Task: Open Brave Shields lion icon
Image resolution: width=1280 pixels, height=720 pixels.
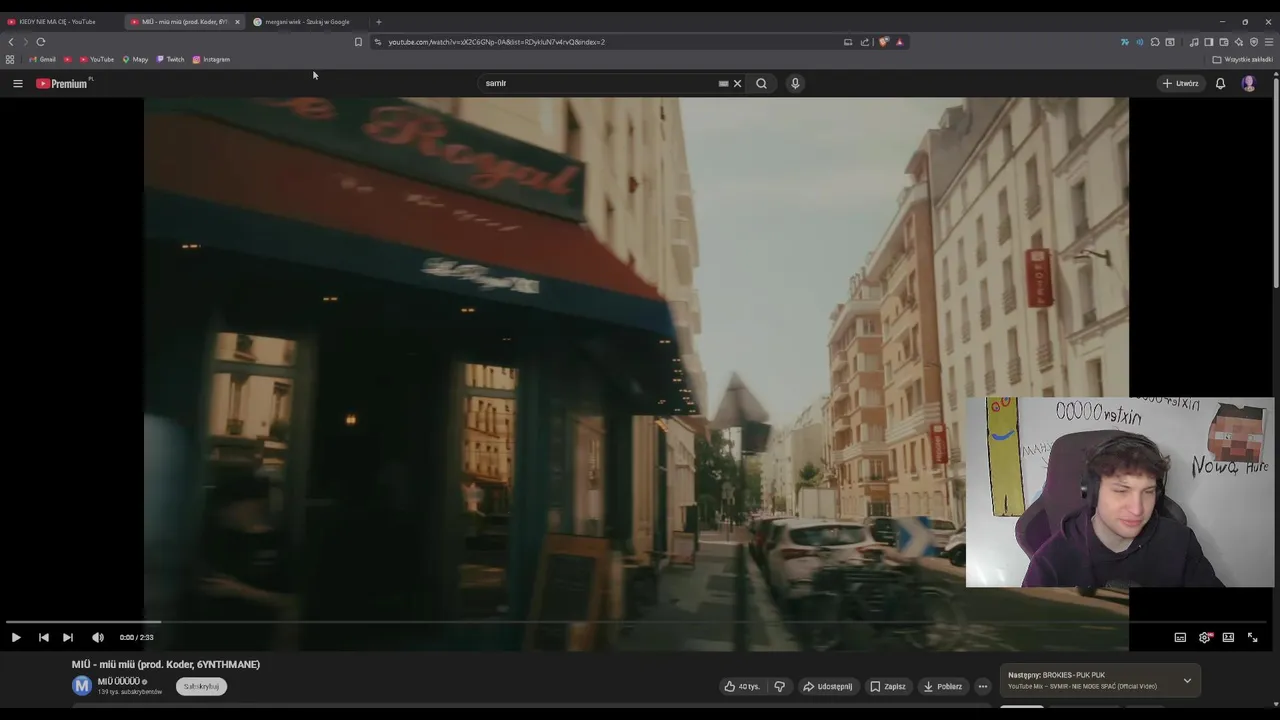Action: [883, 42]
